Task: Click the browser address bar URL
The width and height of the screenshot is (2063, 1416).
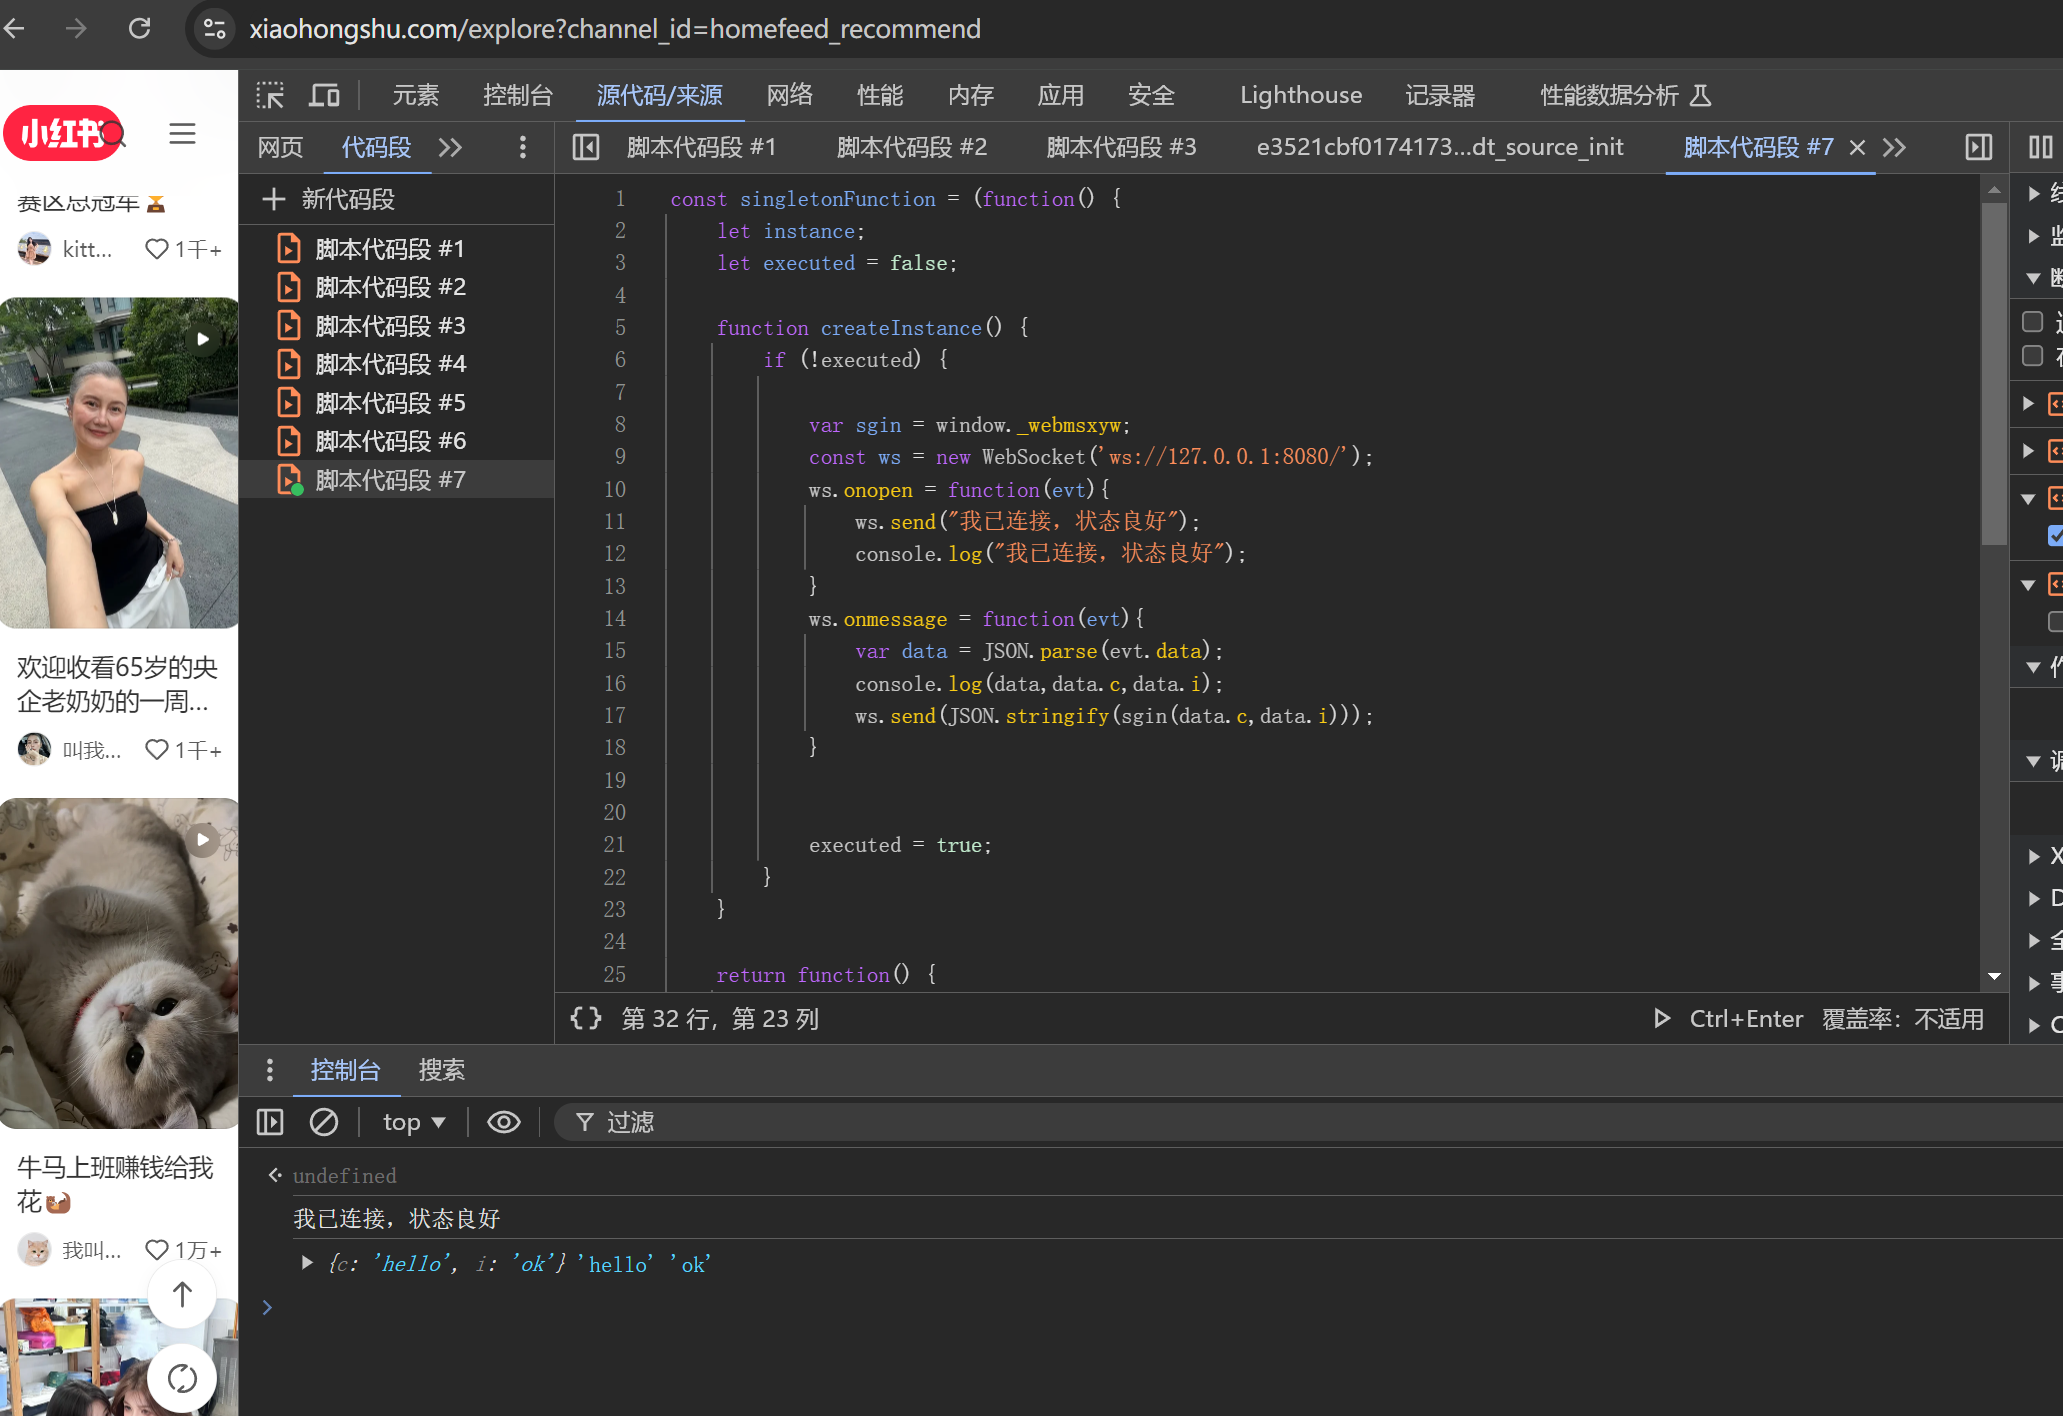Action: [615, 29]
